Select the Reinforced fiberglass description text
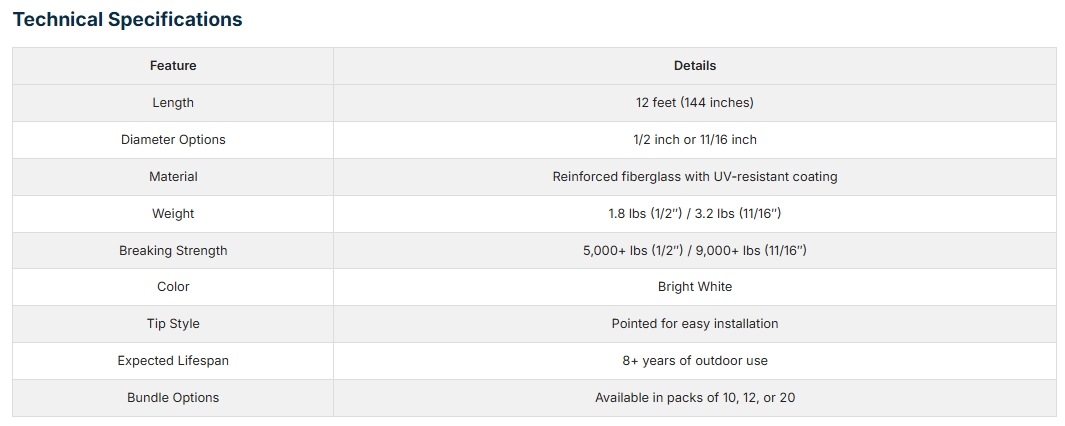This screenshot has height=426, width=1065. [695, 177]
